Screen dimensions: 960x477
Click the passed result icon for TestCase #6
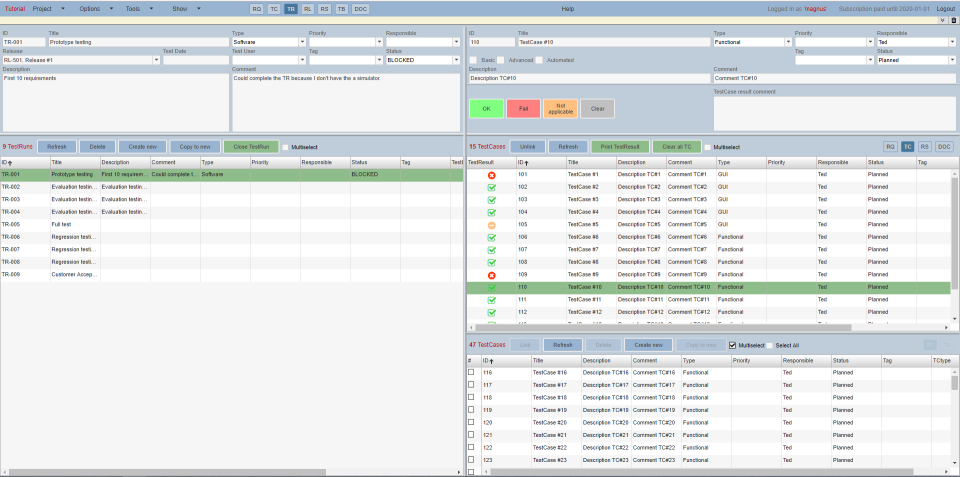[x=491, y=238]
